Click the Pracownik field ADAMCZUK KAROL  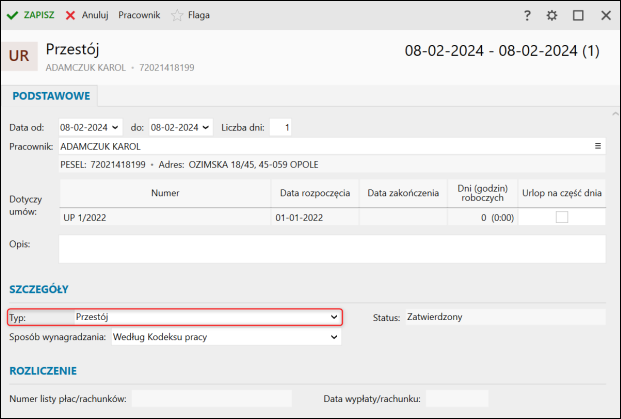pos(332,147)
